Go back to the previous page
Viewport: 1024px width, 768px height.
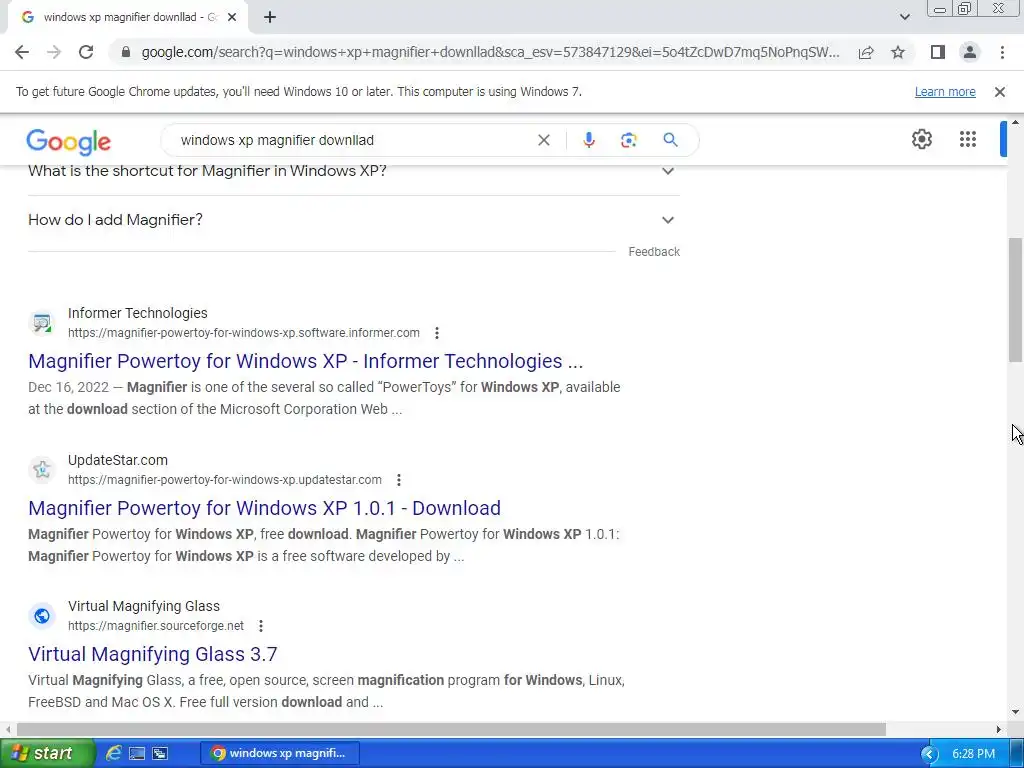pos(22,52)
